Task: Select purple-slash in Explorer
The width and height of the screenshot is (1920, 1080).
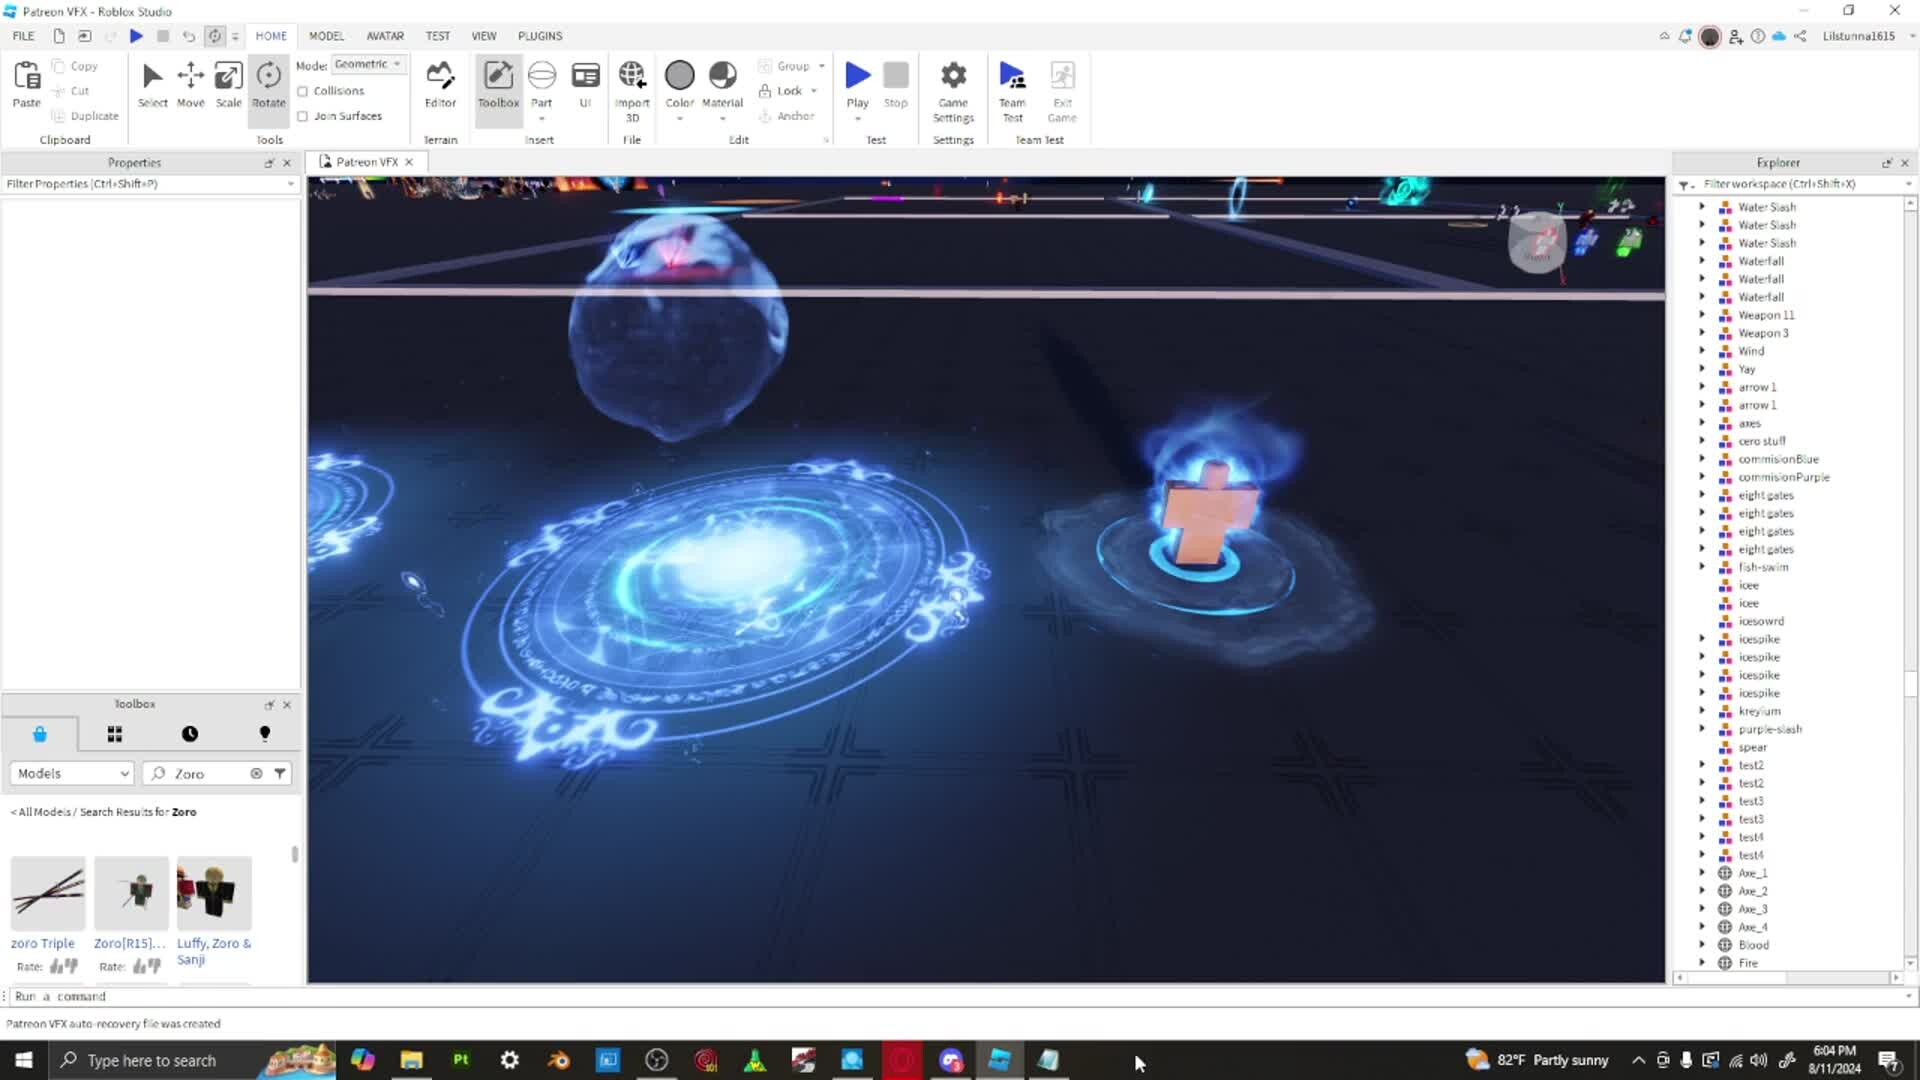Action: [x=1769, y=729]
